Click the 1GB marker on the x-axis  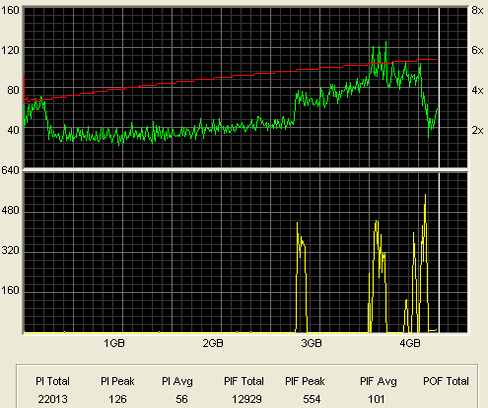[x=114, y=343]
